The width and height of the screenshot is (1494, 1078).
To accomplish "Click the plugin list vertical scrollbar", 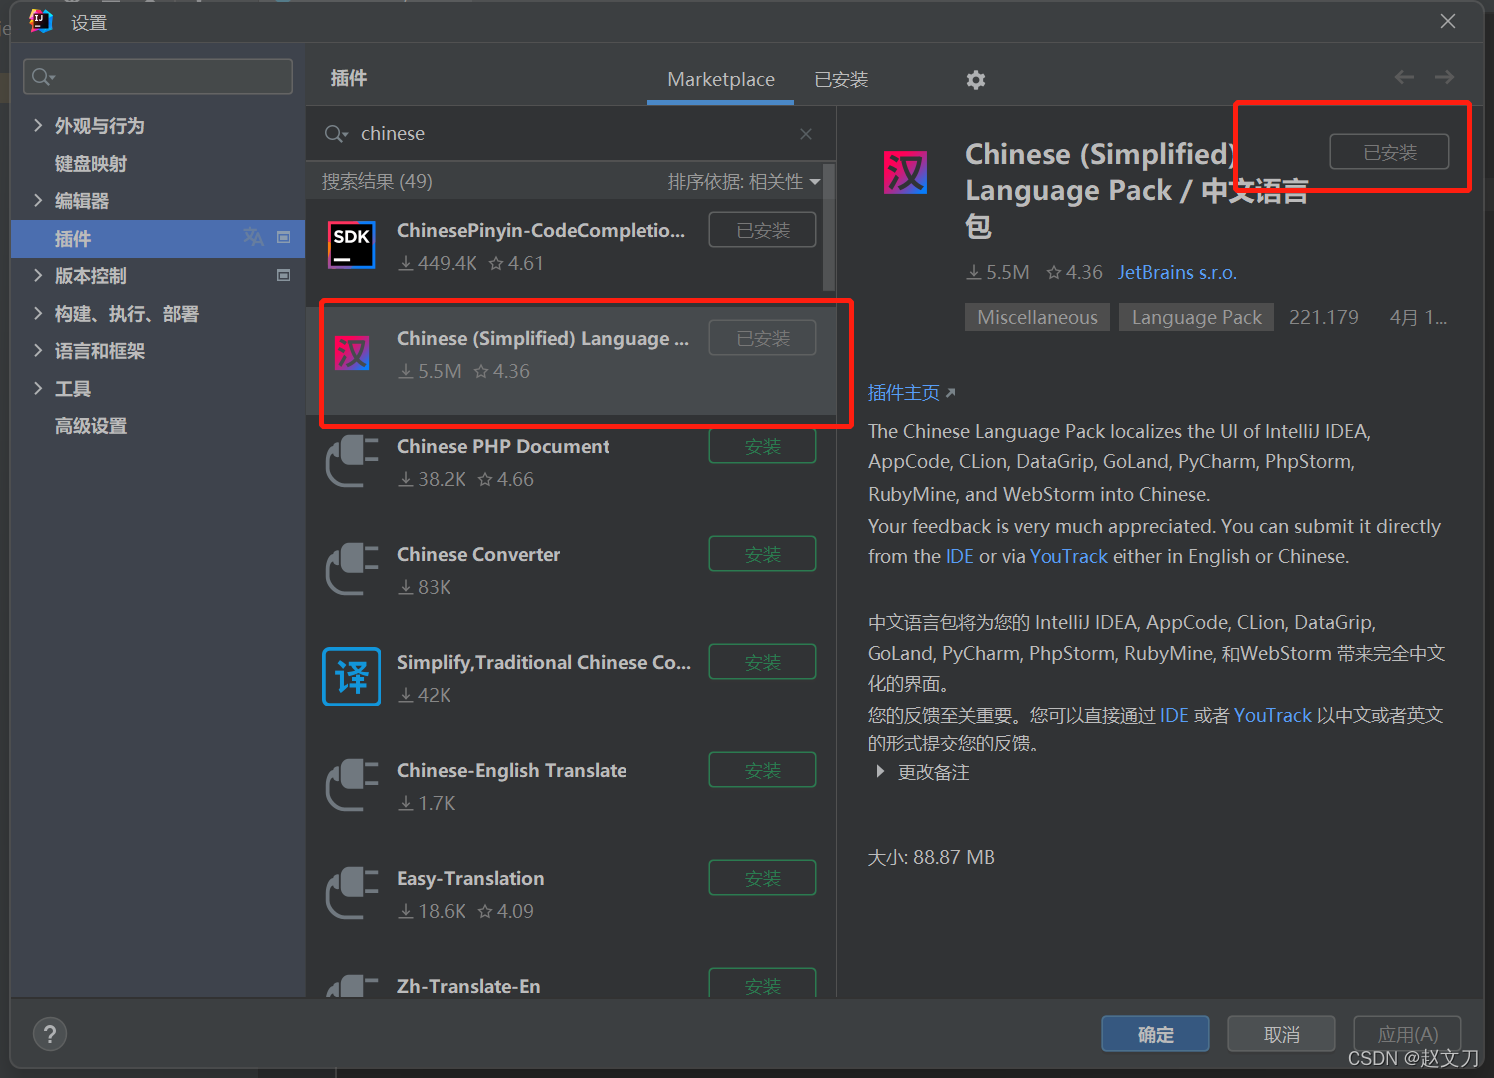I will (x=829, y=227).
